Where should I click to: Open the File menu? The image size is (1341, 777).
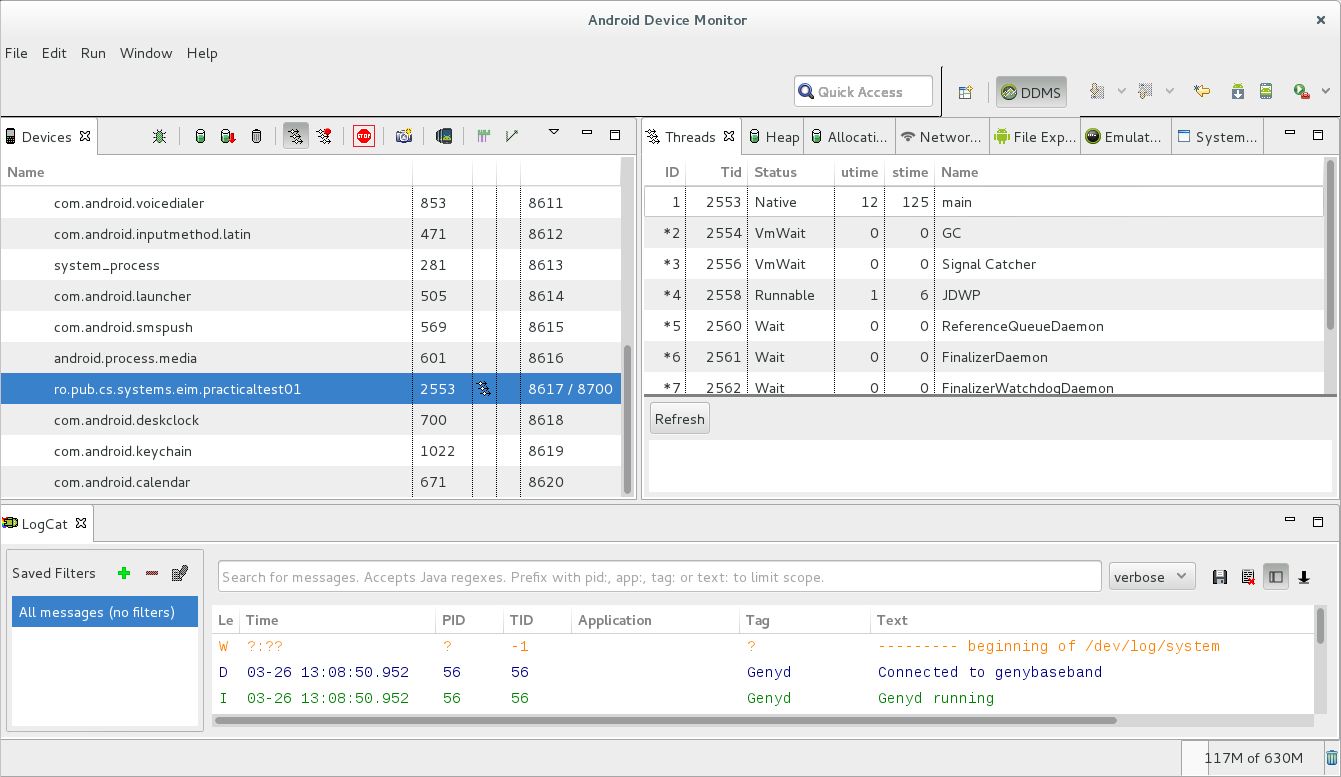click(17, 53)
